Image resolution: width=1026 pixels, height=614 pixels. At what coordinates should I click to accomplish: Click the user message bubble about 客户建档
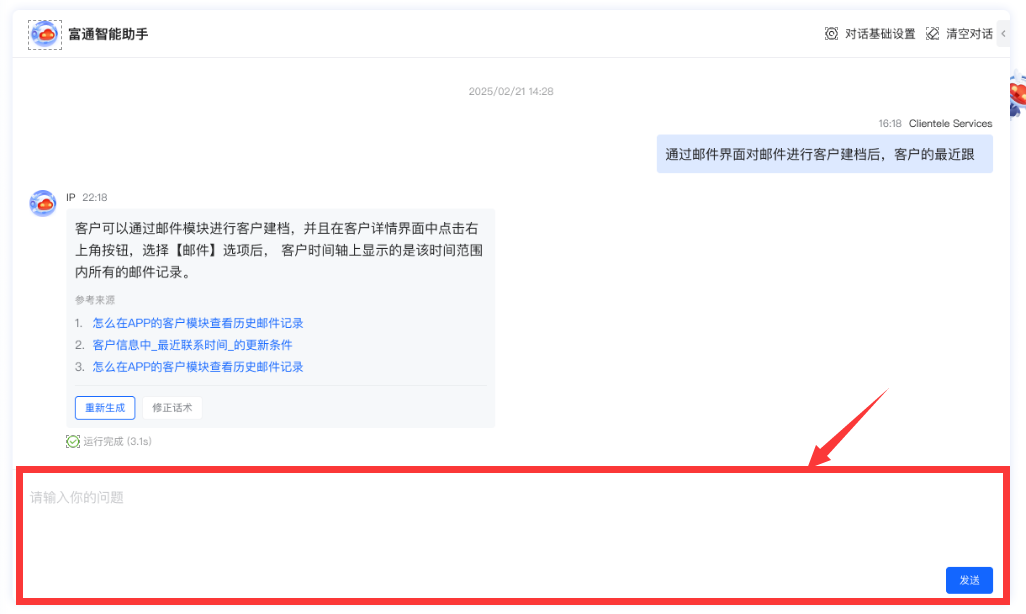click(x=824, y=154)
